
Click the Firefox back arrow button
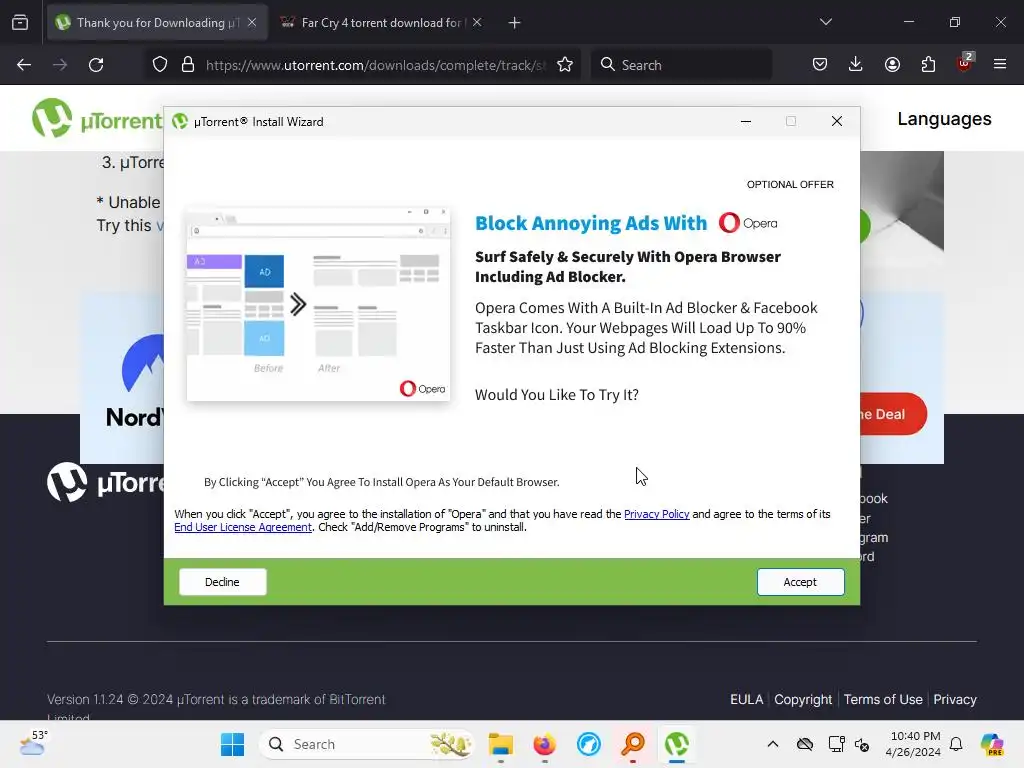point(24,65)
